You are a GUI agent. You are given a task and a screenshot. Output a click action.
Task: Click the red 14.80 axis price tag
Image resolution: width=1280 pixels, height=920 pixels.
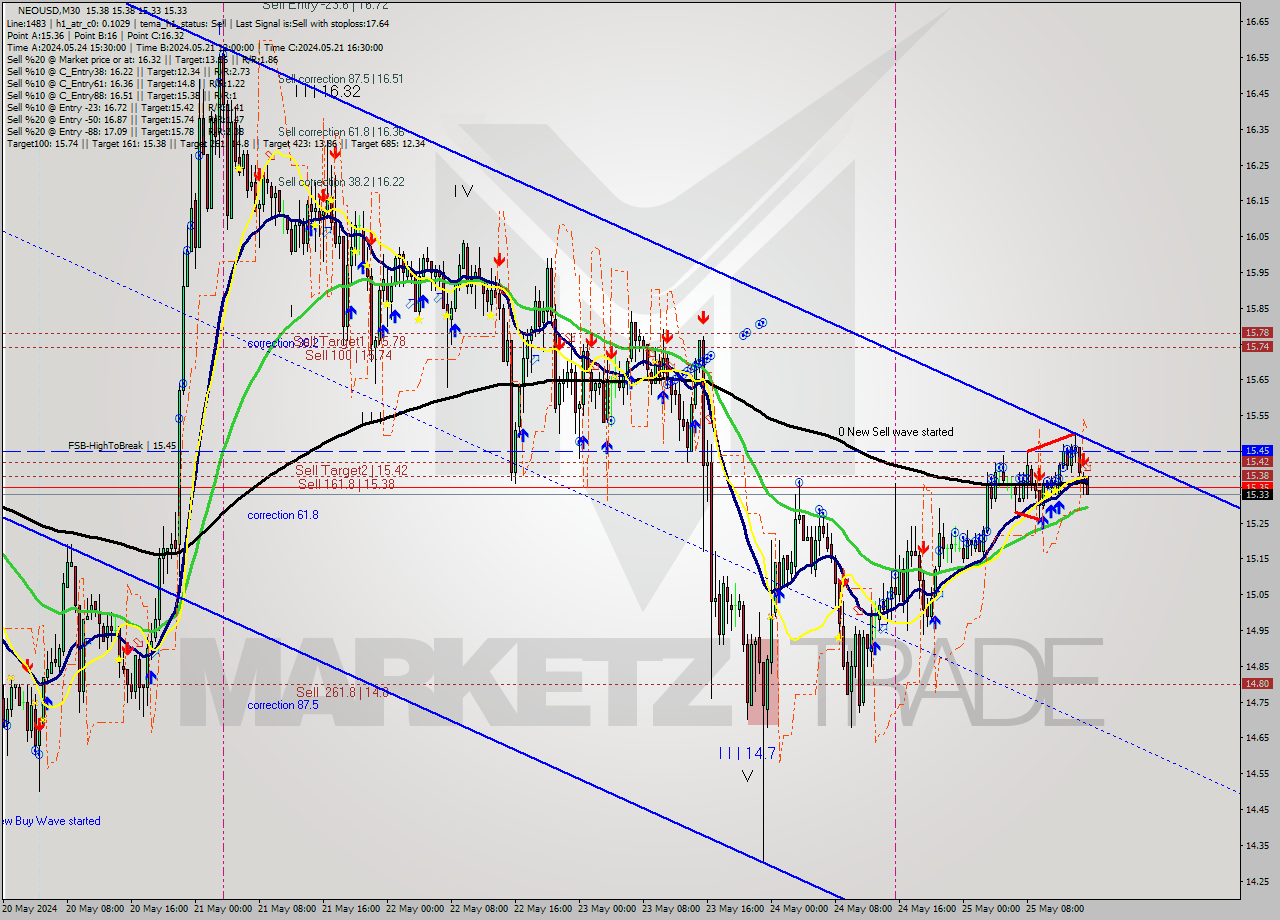pyautogui.click(x=1257, y=684)
